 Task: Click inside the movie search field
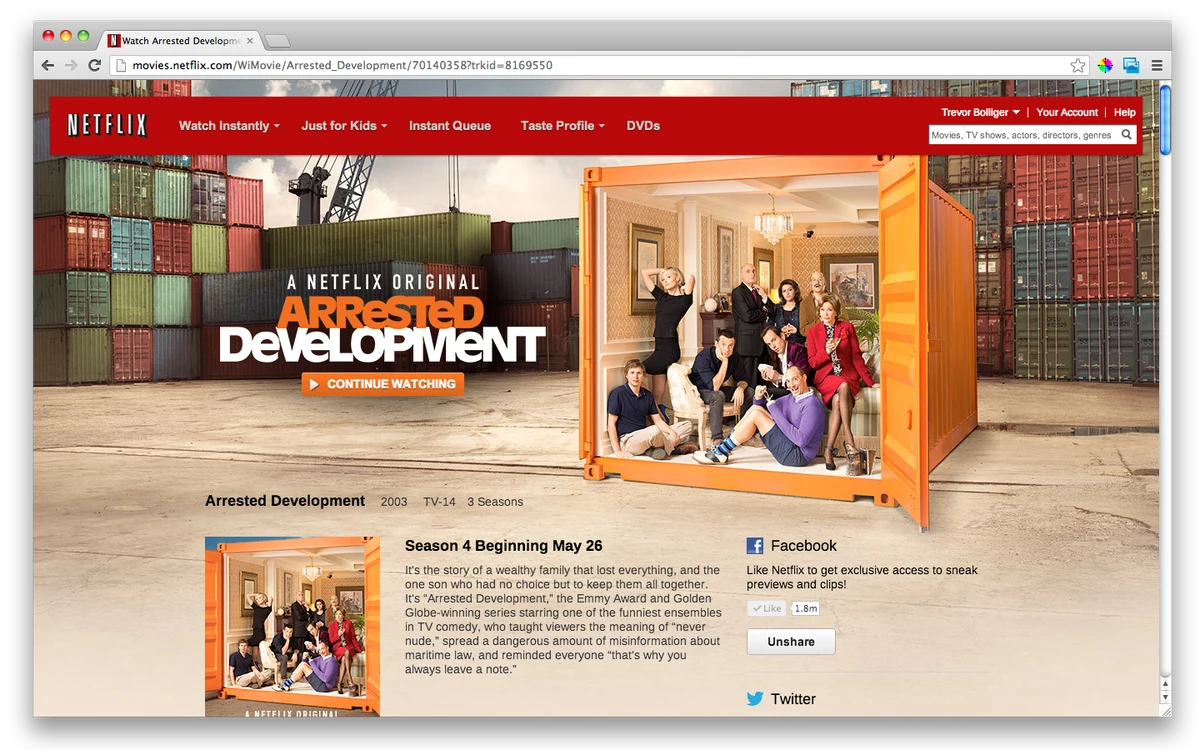pos(1020,134)
